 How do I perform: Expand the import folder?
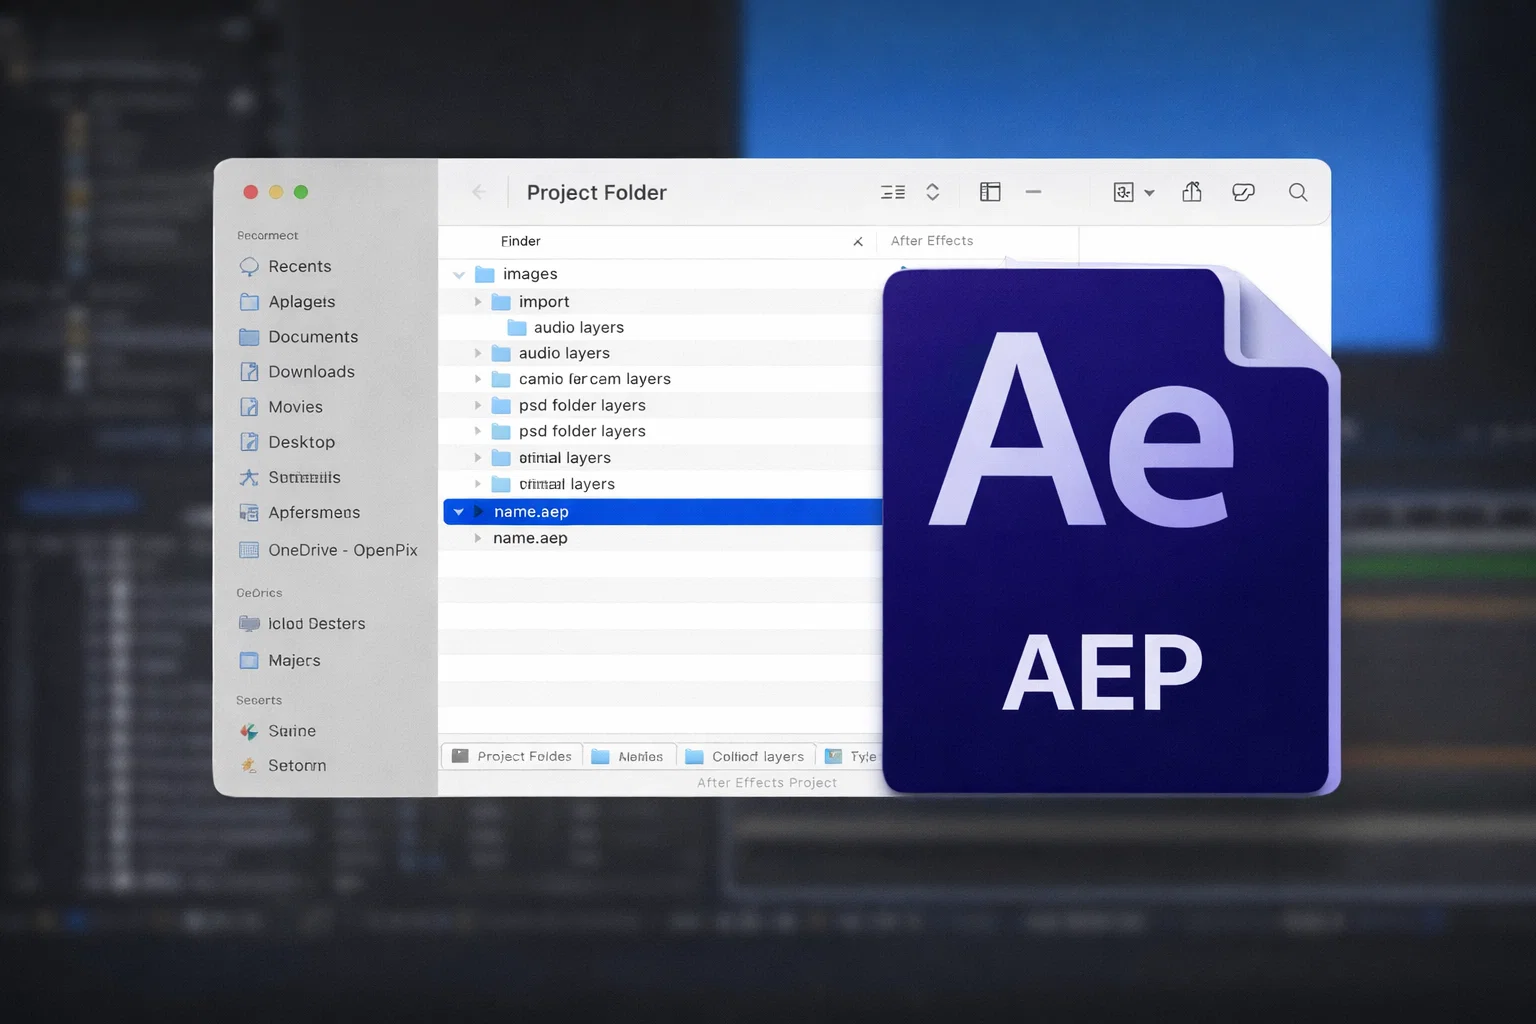pyautogui.click(x=478, y=301)
